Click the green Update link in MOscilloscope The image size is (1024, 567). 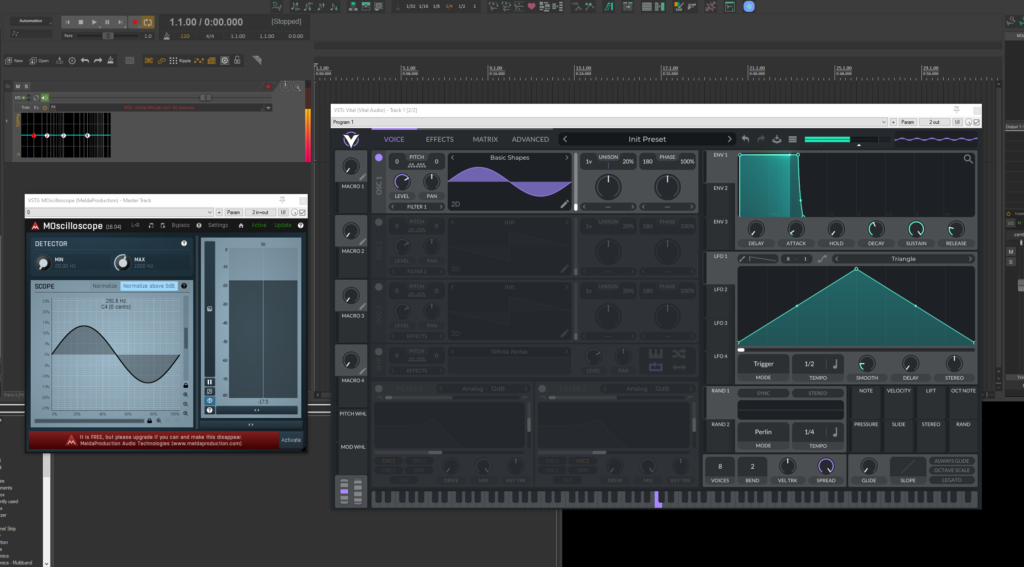tap(283, 225)
